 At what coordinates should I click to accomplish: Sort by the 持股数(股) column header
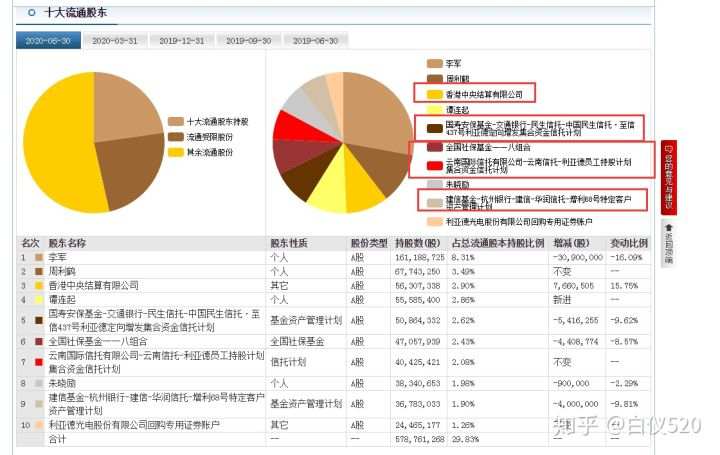417,243
